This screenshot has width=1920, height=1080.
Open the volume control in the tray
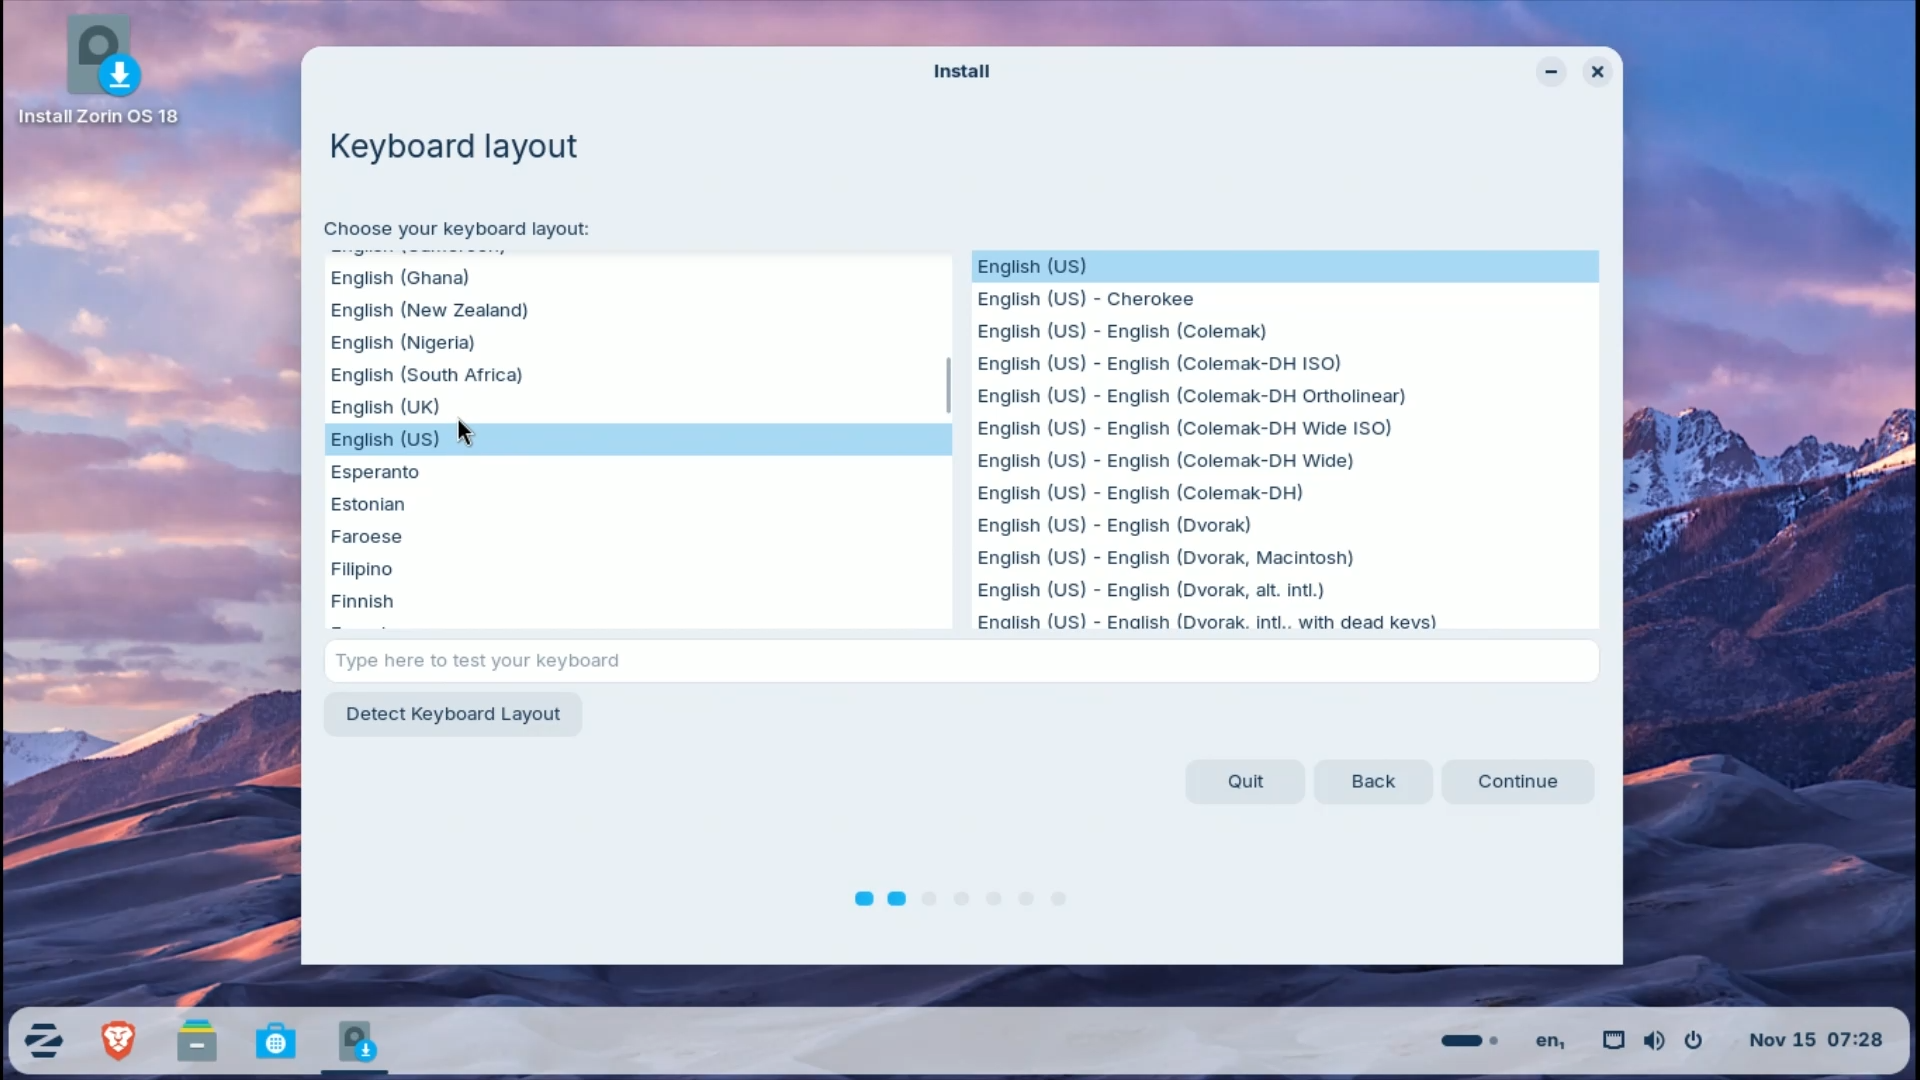[x=1655, y=1041]
